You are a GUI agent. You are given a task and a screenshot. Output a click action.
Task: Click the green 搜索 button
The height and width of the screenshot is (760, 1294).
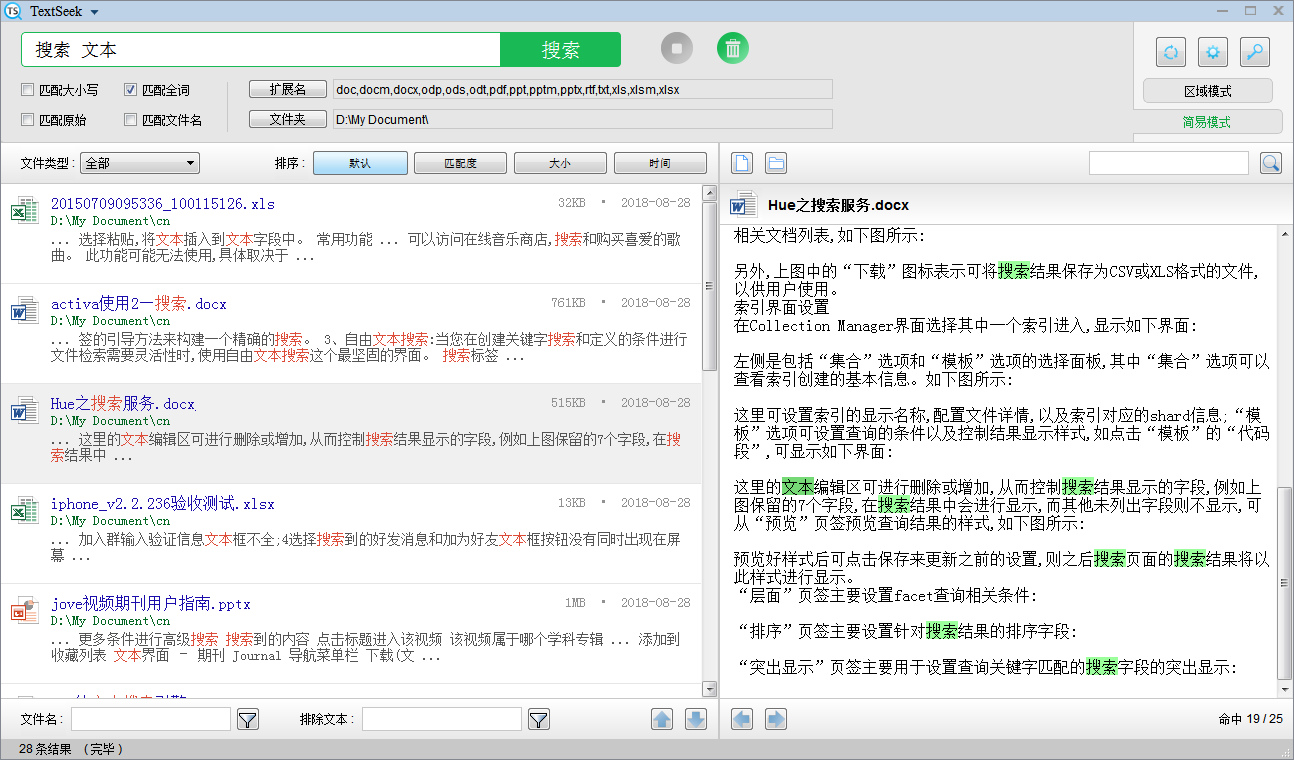click(560, 50)
